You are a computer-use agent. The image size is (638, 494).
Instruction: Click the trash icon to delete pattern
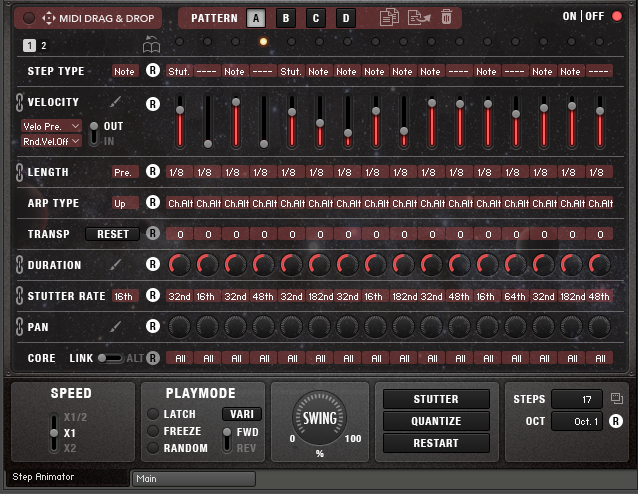[x=446, y=17]
